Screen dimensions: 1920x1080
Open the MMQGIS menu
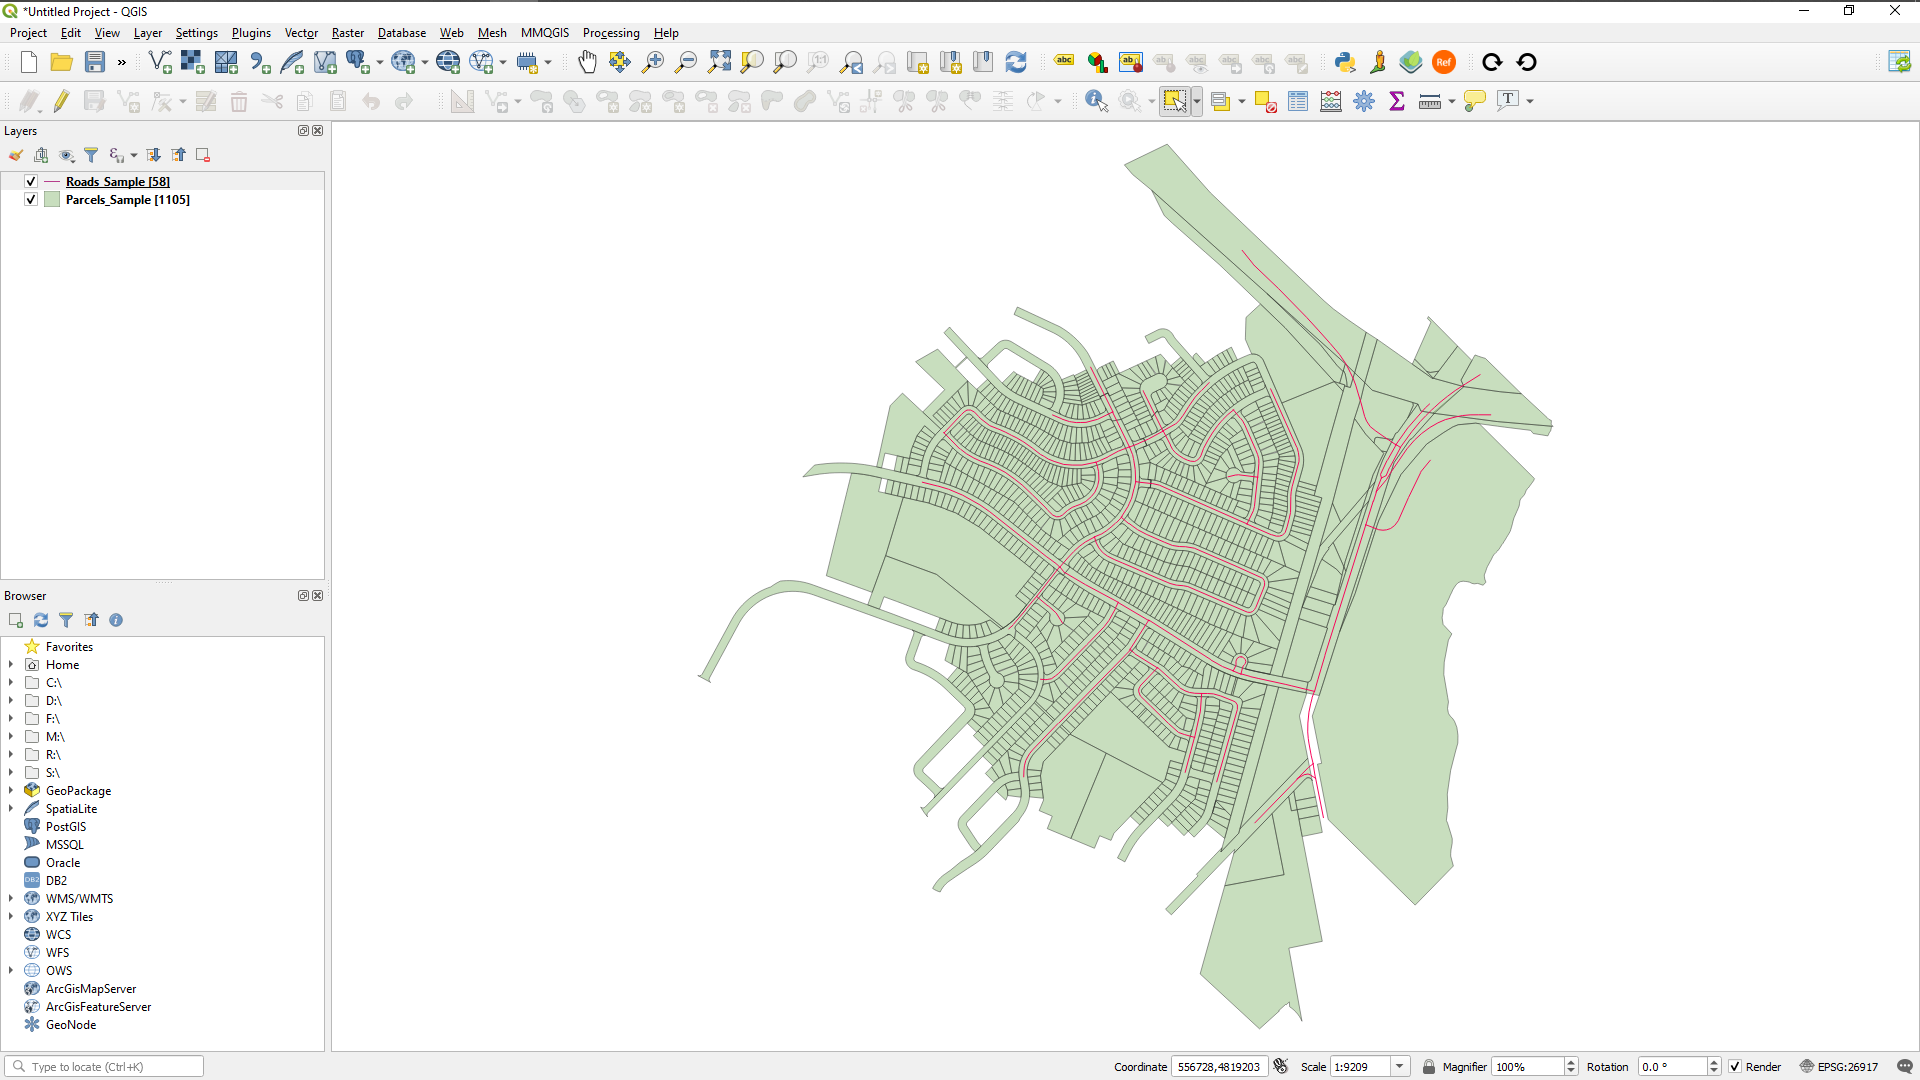coord(545,33)
